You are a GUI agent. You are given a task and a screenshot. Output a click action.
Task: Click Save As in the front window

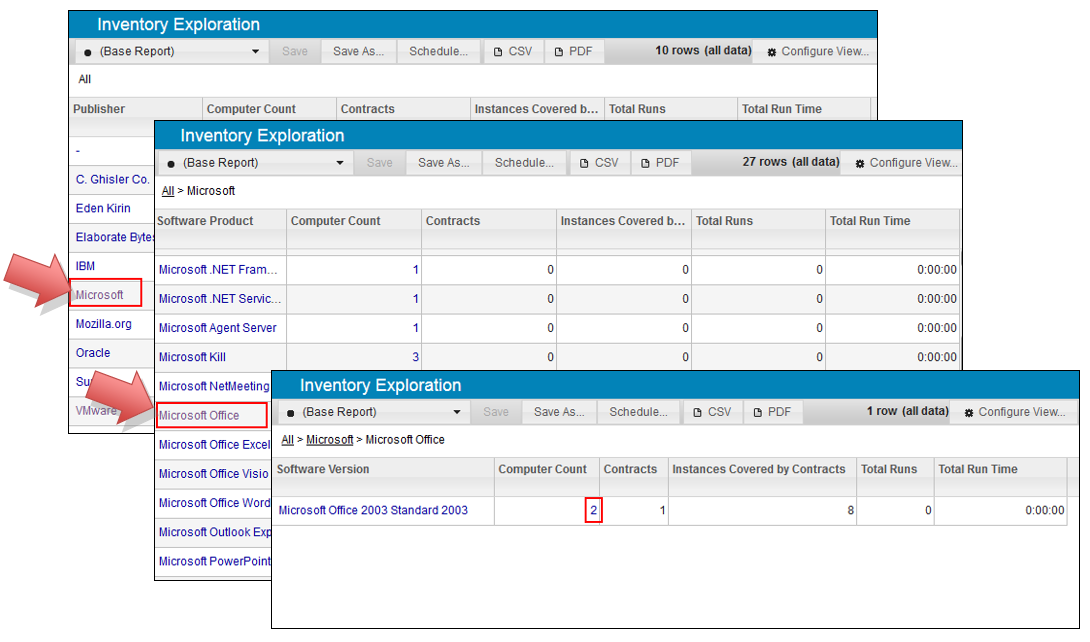coord(559,412)
